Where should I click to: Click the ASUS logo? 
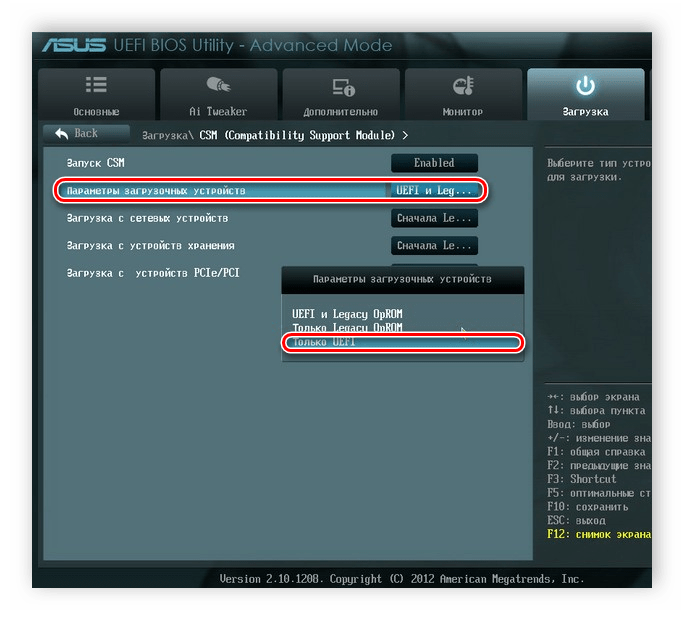coord(74,45)
